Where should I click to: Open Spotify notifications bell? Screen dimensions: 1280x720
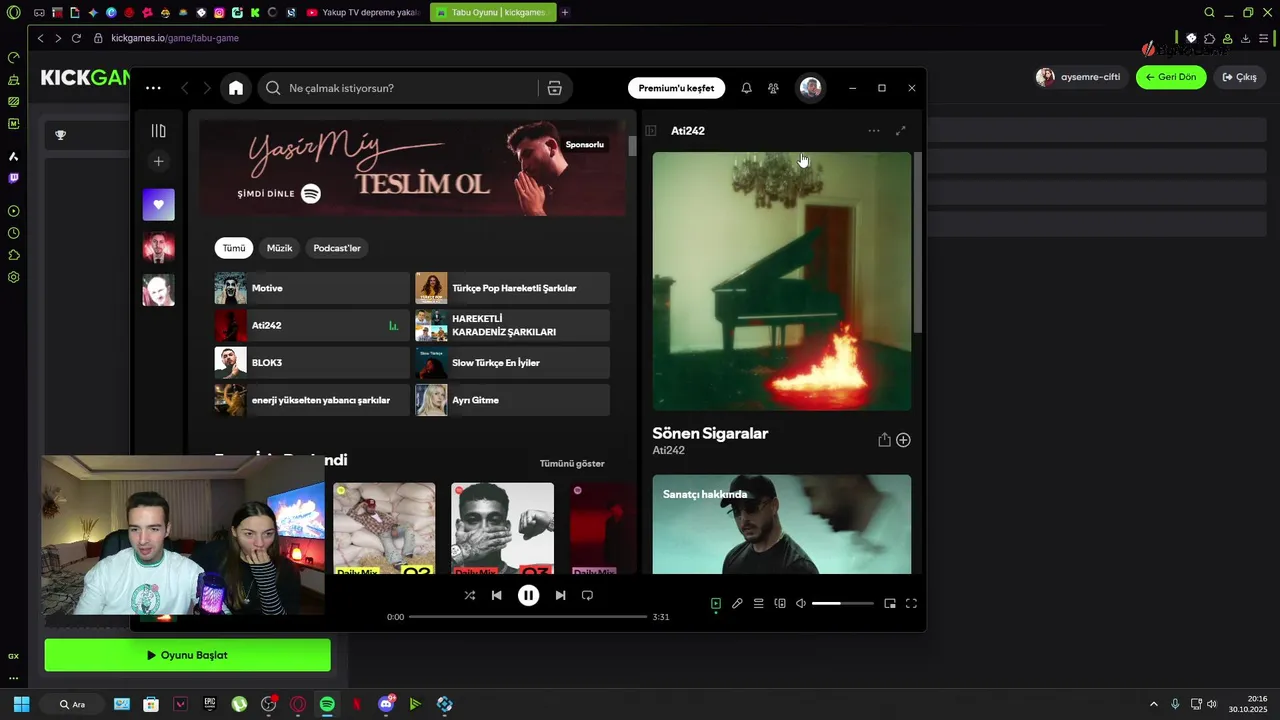point(746,88)
